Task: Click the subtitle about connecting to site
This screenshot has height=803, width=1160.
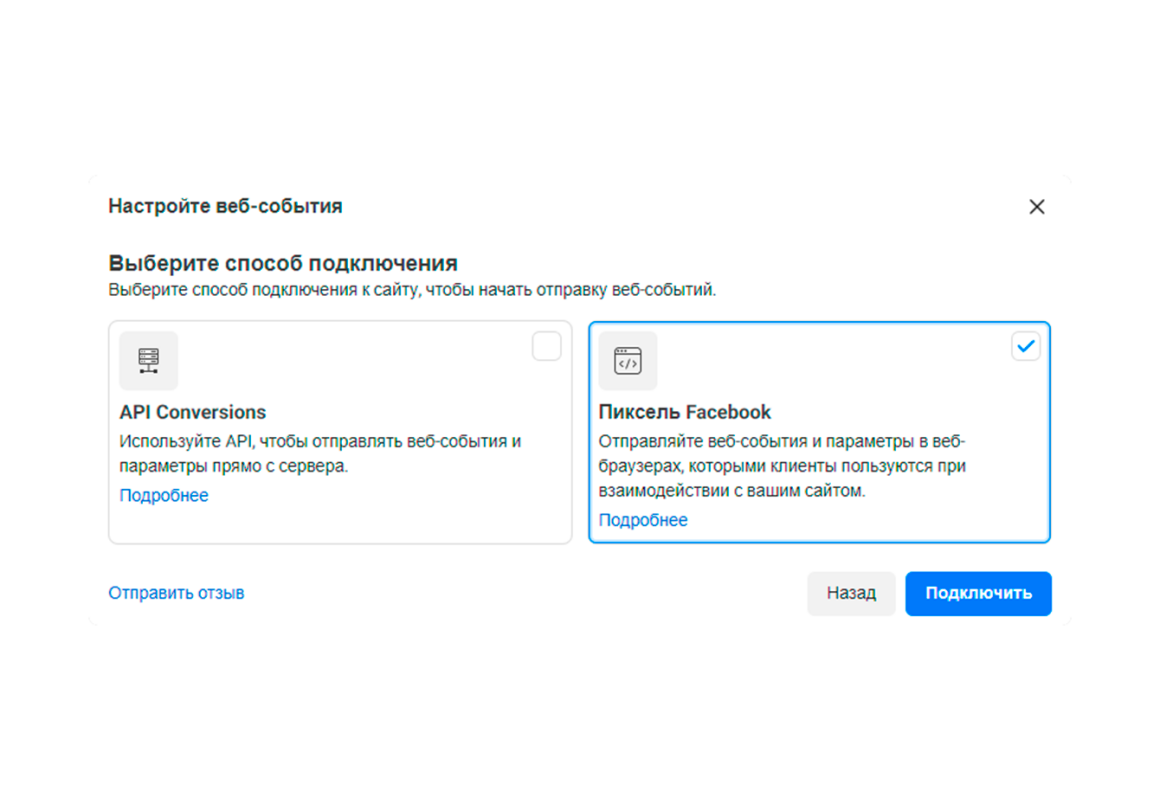Action: (x=412, y=290)
